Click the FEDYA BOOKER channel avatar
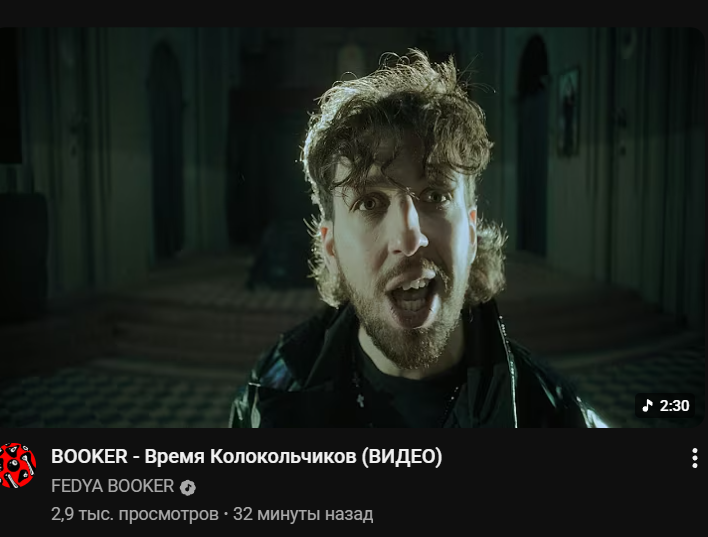The height and width of the screenshot is (537, 708). [x=17, y=465]
